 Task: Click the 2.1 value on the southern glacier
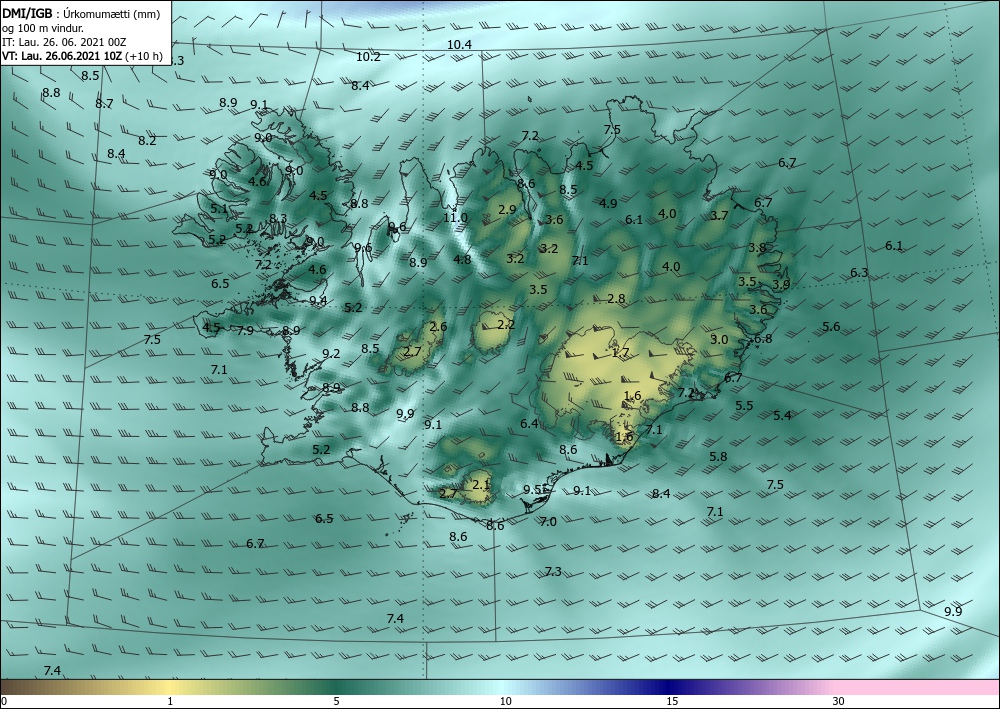pyautogui.click(x=481, y=485)
